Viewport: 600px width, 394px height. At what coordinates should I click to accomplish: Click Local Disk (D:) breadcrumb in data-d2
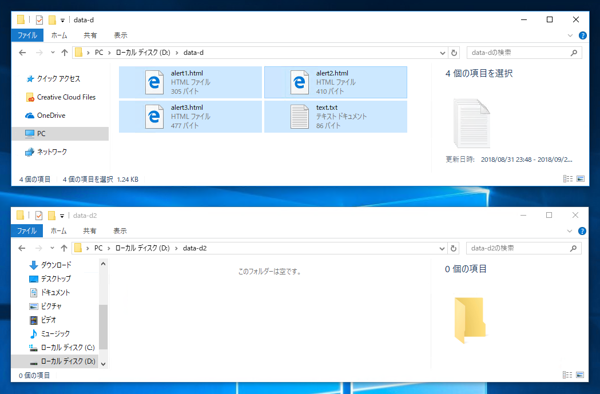[142, 248]
